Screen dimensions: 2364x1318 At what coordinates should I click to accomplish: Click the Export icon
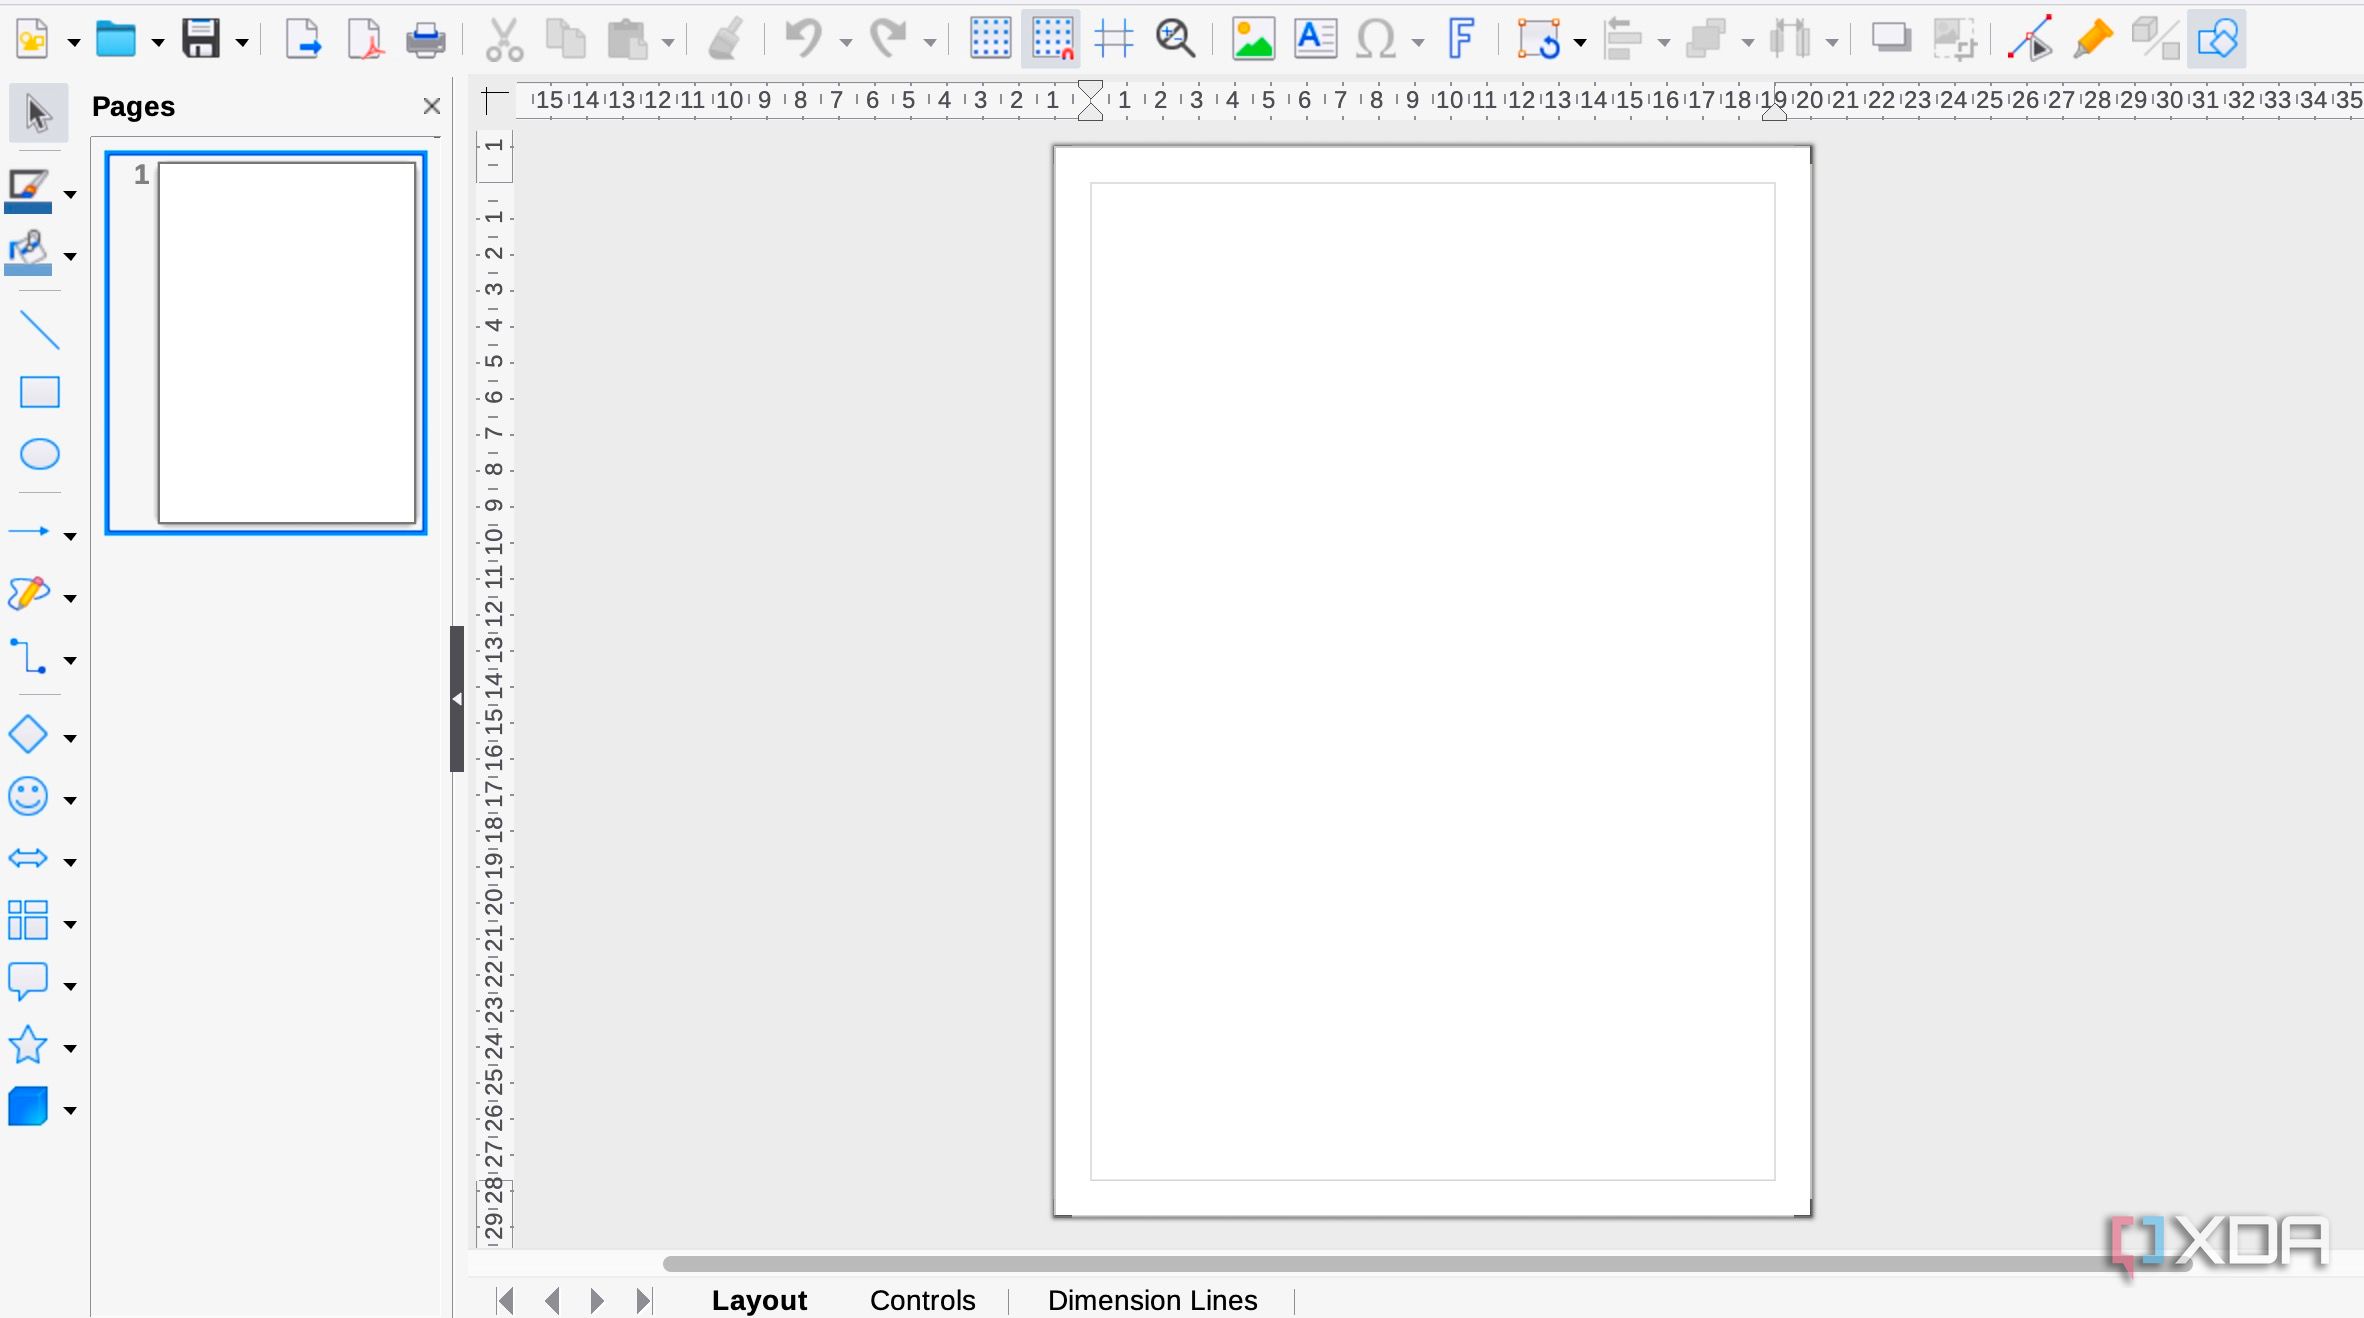tap(303, 39)
